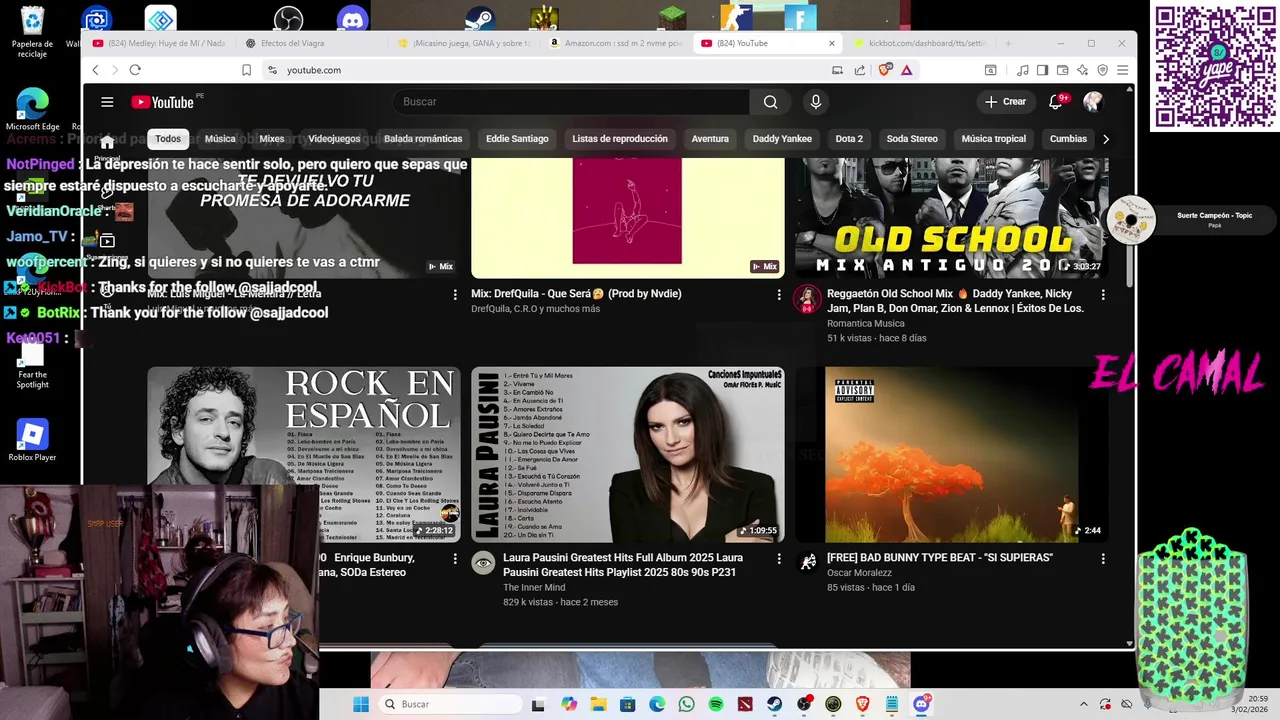
Task: Show hidden system tray icons chevron
Action: pos(1083,704)
